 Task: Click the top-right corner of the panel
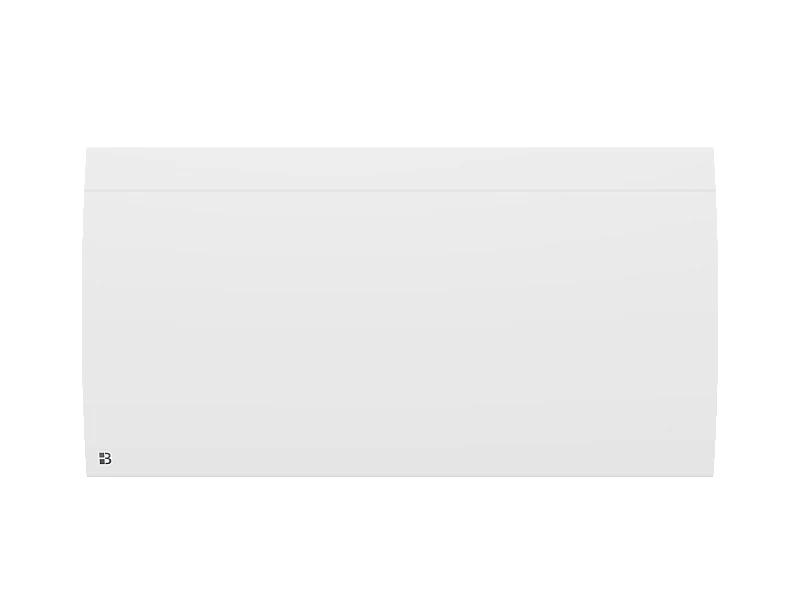click(x=712, y=149)
